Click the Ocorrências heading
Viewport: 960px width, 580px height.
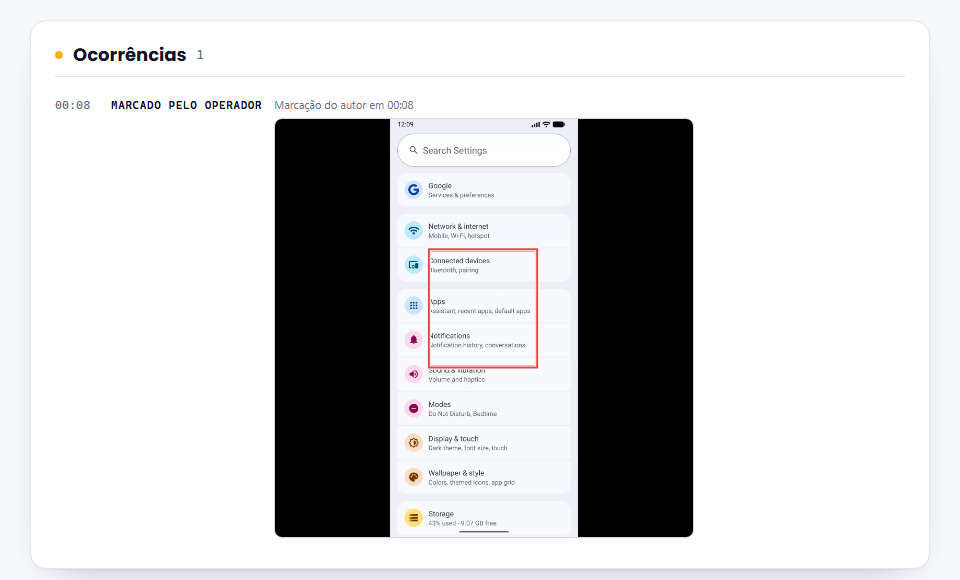click(130, 55)
